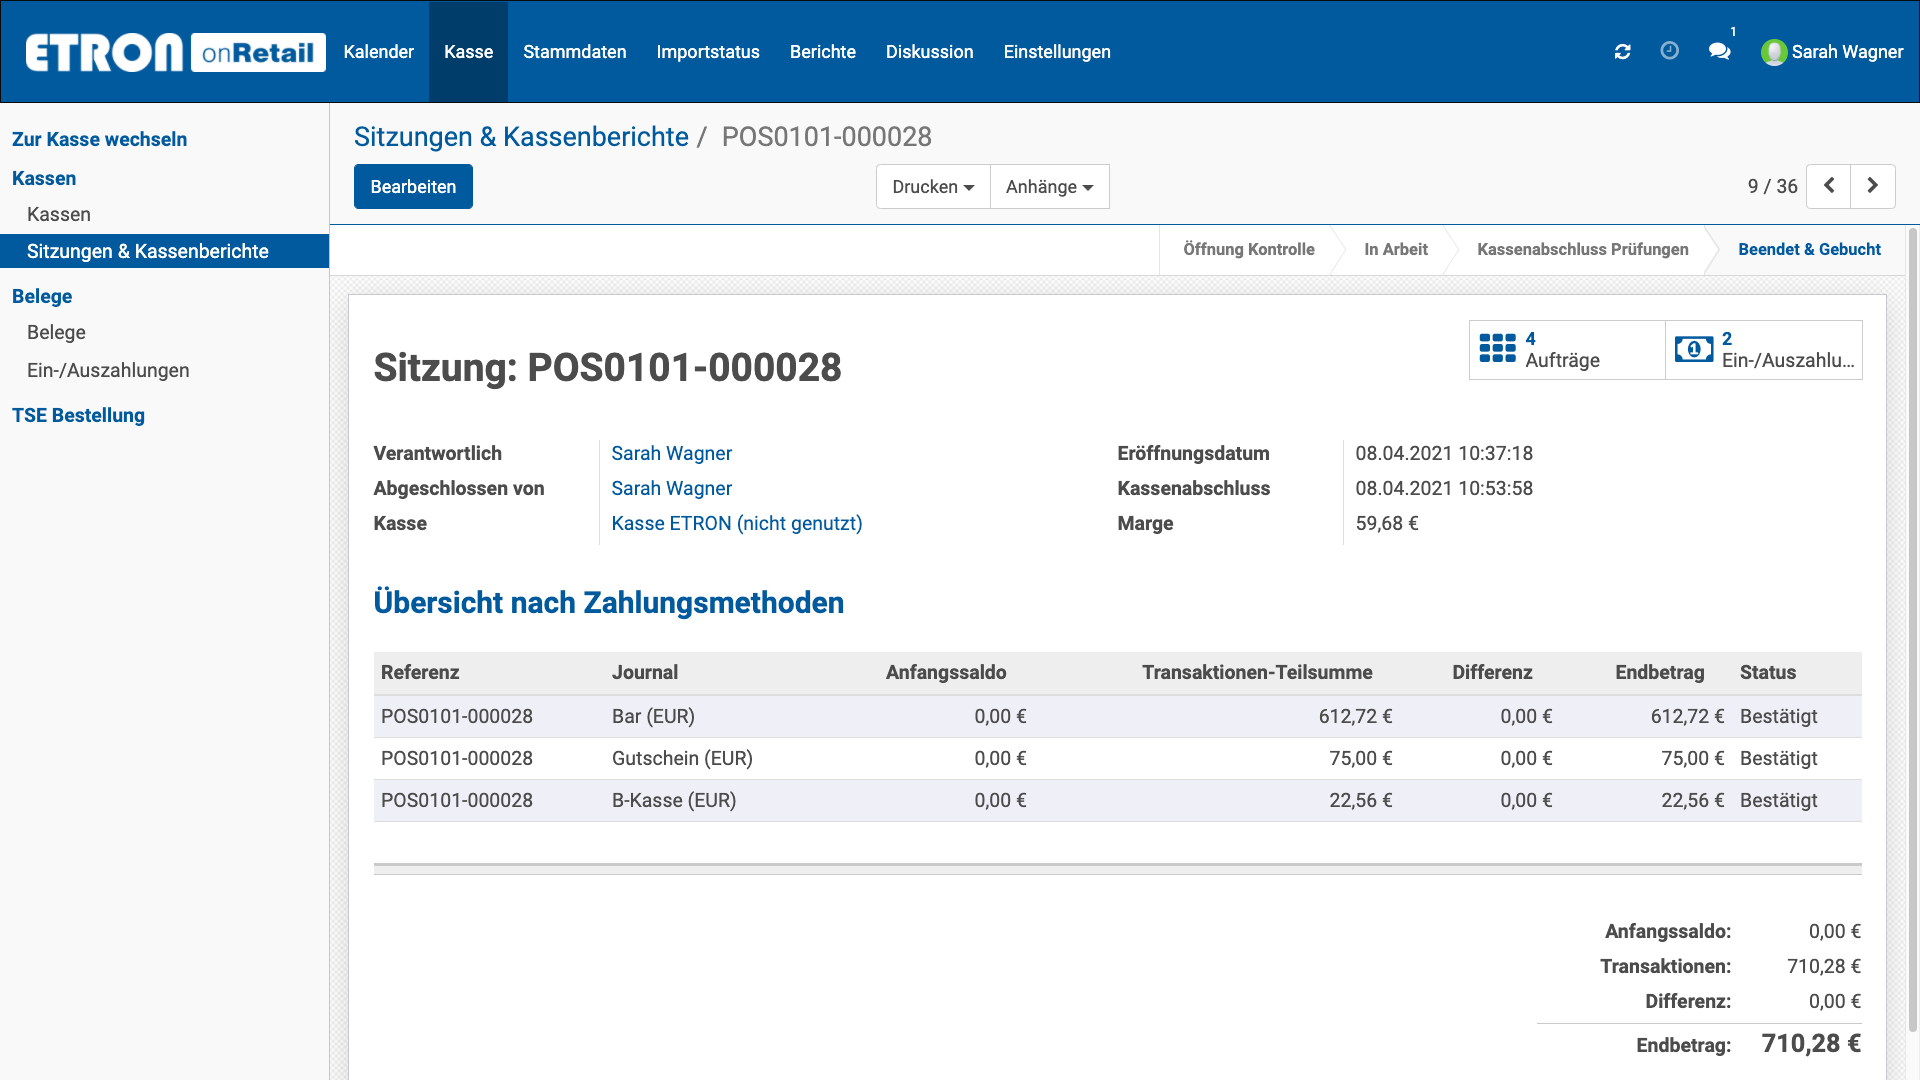
Task: Click the Belege section header
Action: click(42, 296)
